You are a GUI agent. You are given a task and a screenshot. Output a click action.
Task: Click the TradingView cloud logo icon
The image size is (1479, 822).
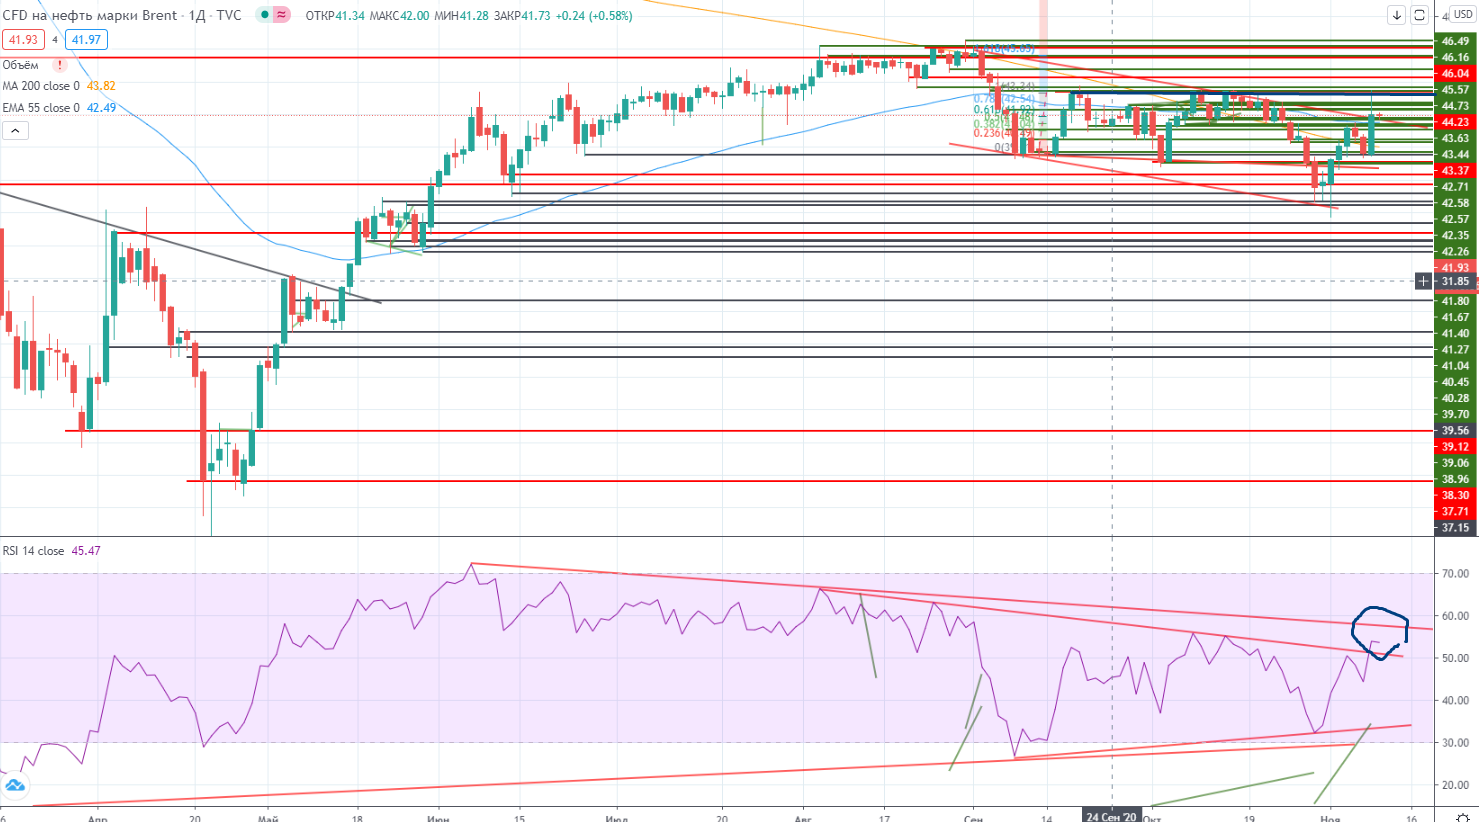click(15, 786)
